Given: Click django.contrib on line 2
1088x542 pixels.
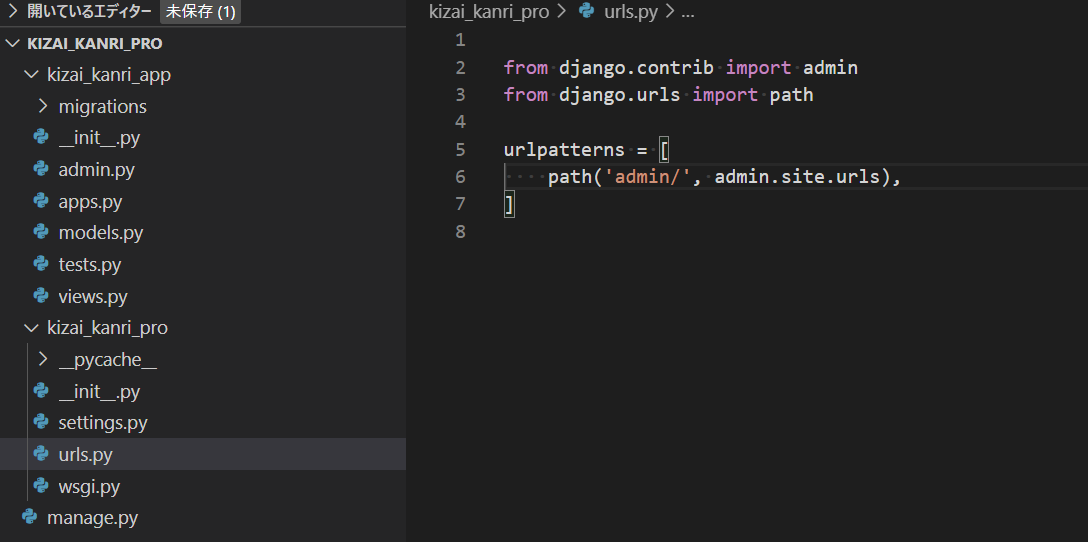Looking at the screenshot, I should tap(636, 67).
